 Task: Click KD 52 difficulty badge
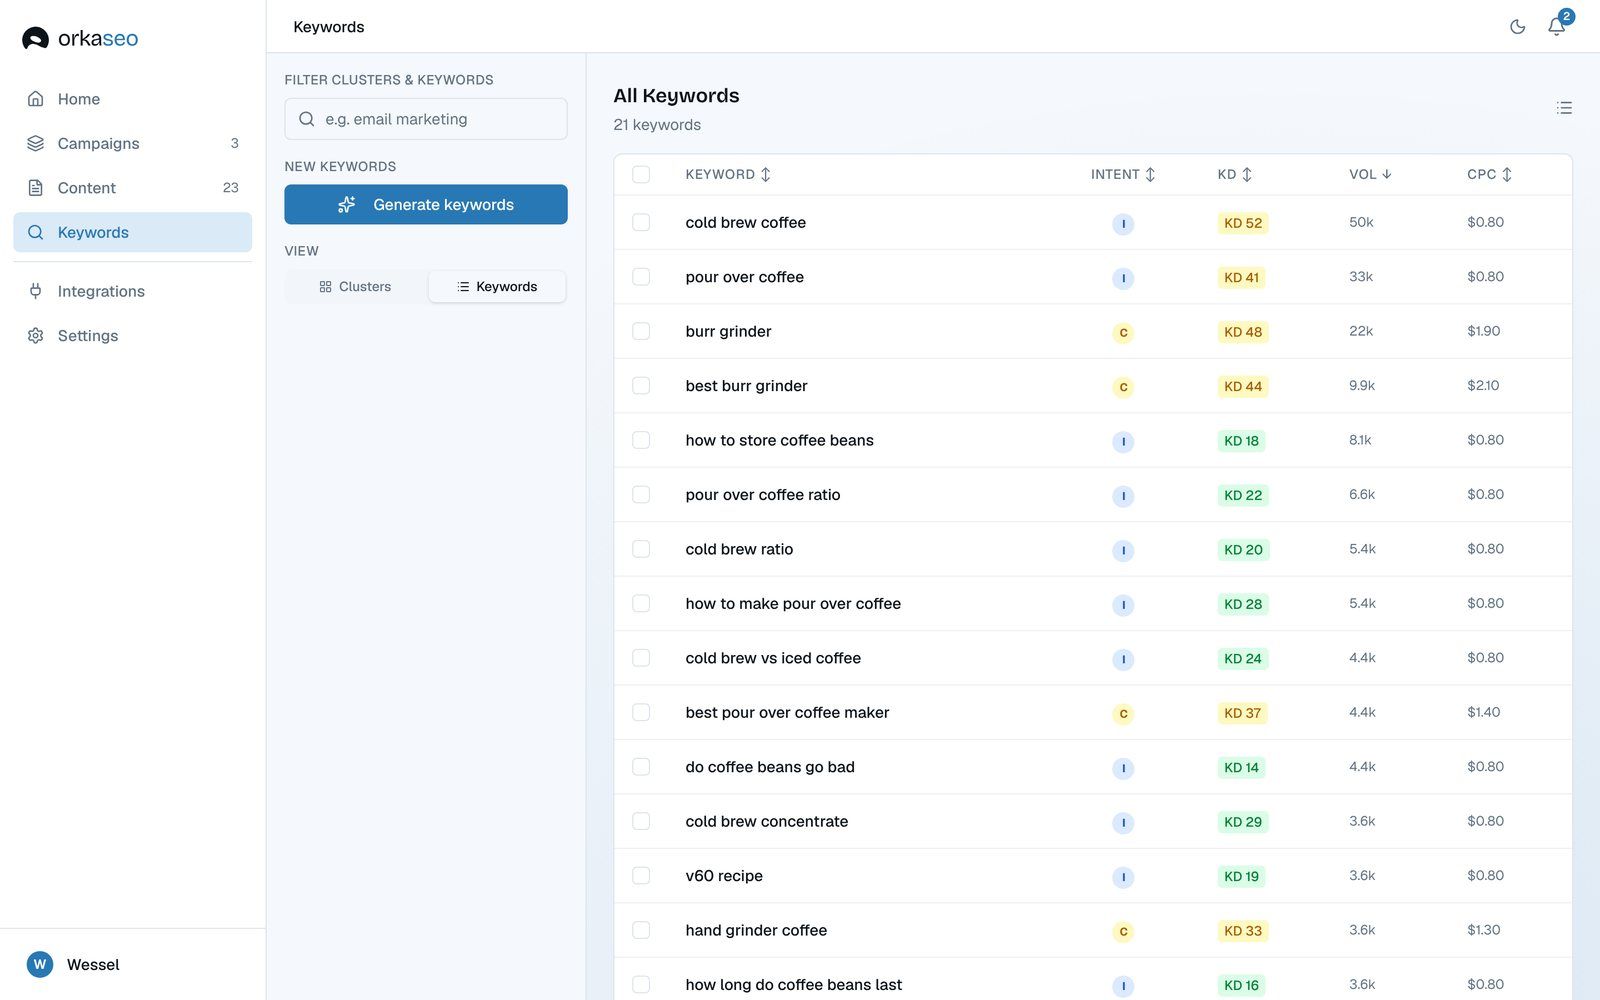(x=1243, y=223)
